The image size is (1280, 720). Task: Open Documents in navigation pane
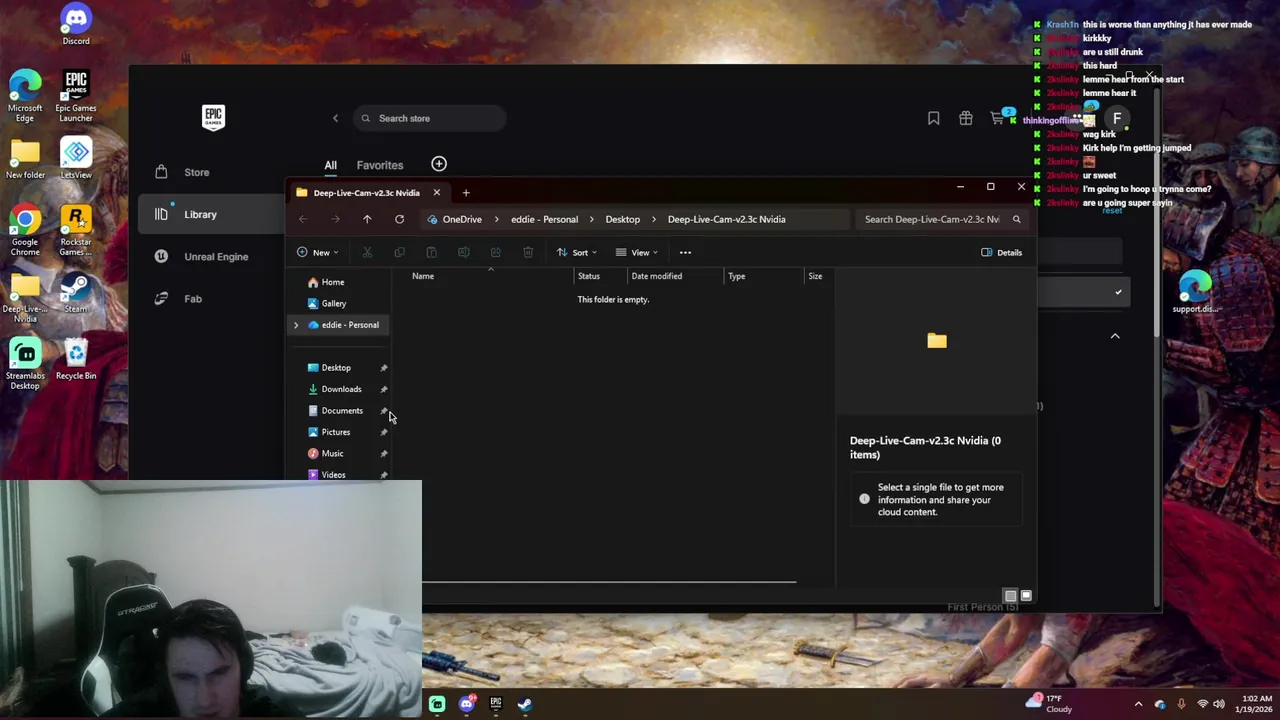[340, 410]
